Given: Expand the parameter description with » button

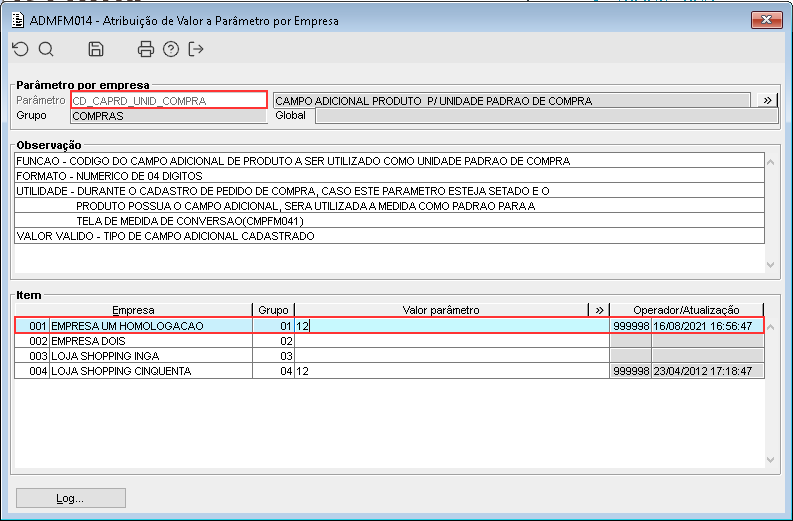Looking at the screenshot, I should 767,100.
